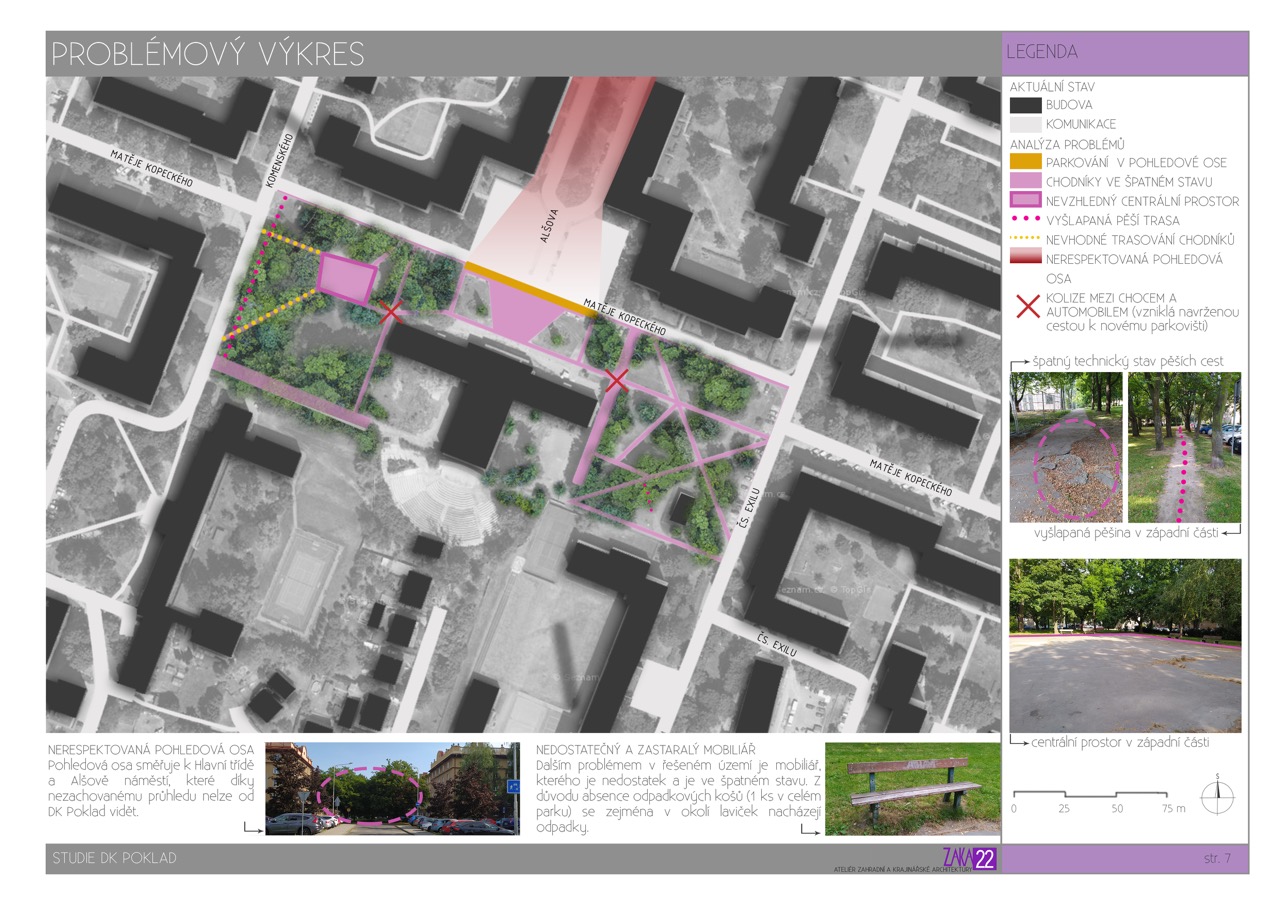This screenshot has height=905, width=1280.
Task: Pick the light grey KOMUNIKACE legend swatch
Action: click(x=1025, y=124)
